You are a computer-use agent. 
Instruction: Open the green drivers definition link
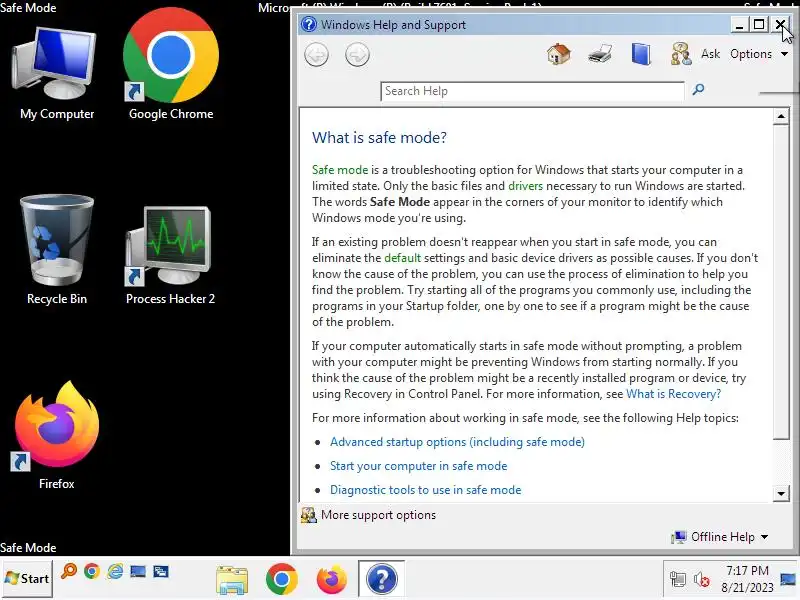525,186
